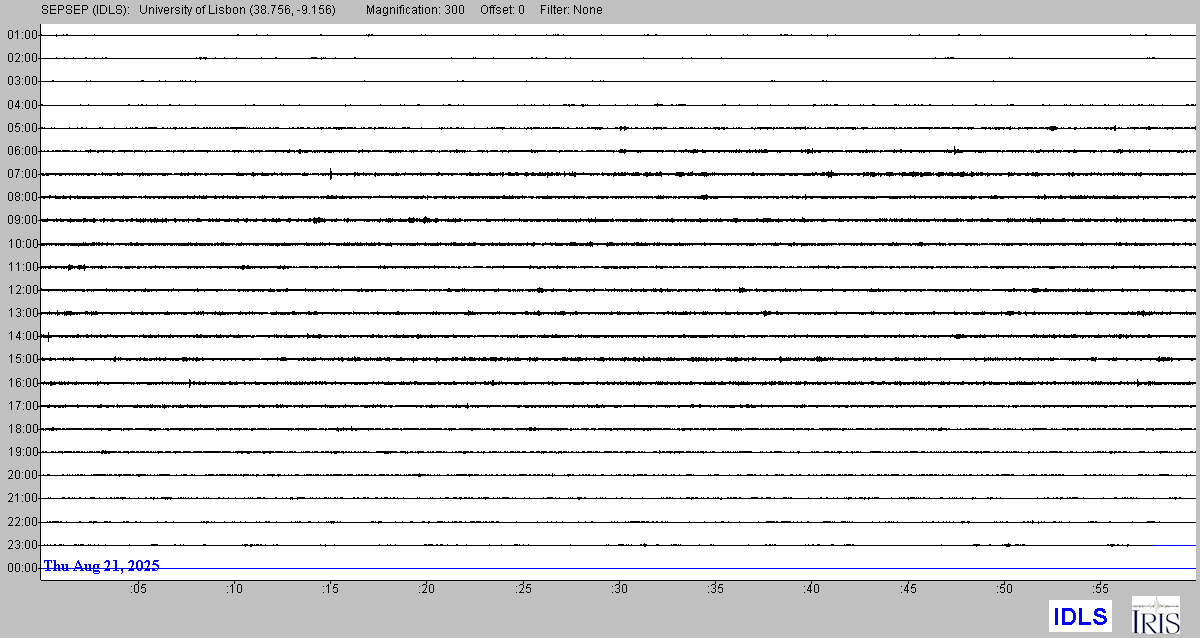Image resolution: width=1200 pixels, height=638 pixels.
Task: Select the 10:00 hour label
Action: click(22, 244)
